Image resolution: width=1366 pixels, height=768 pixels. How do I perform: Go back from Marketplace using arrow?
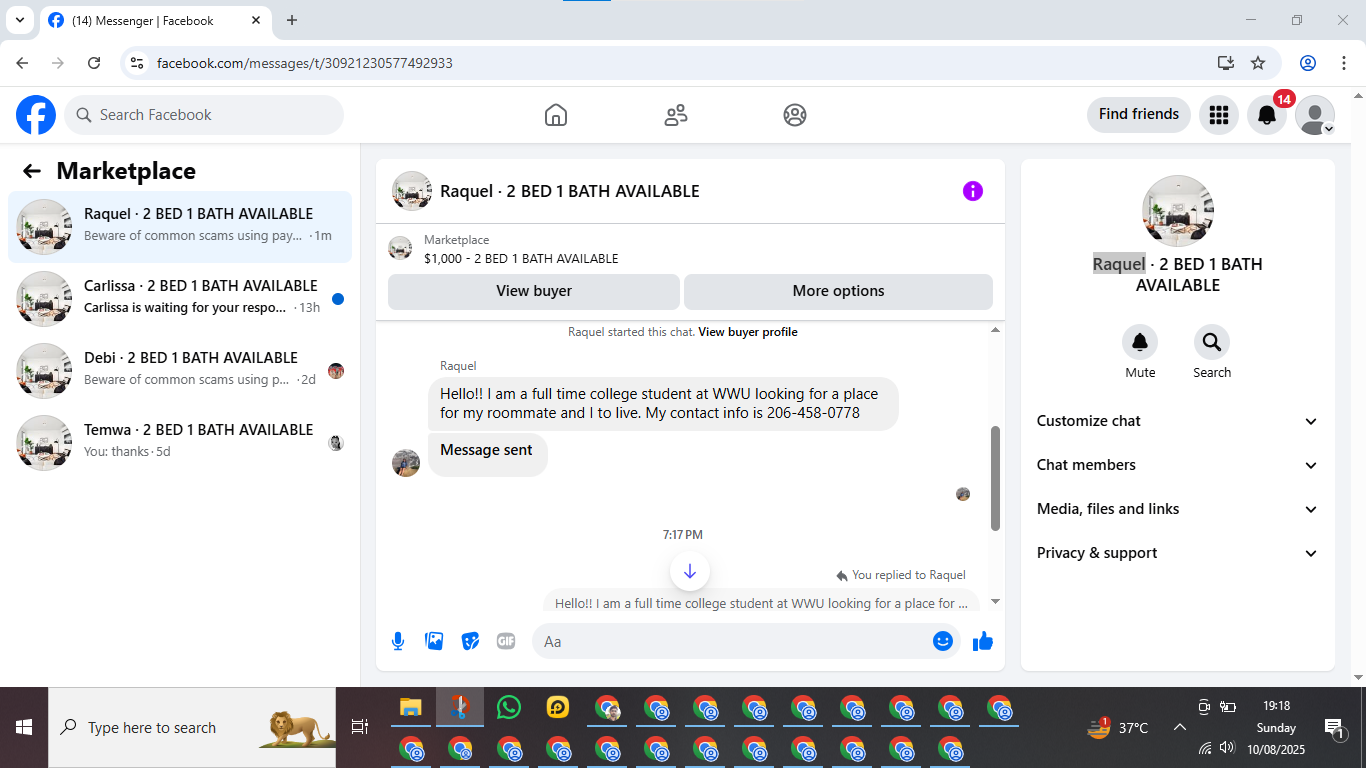tap(32, 171)
